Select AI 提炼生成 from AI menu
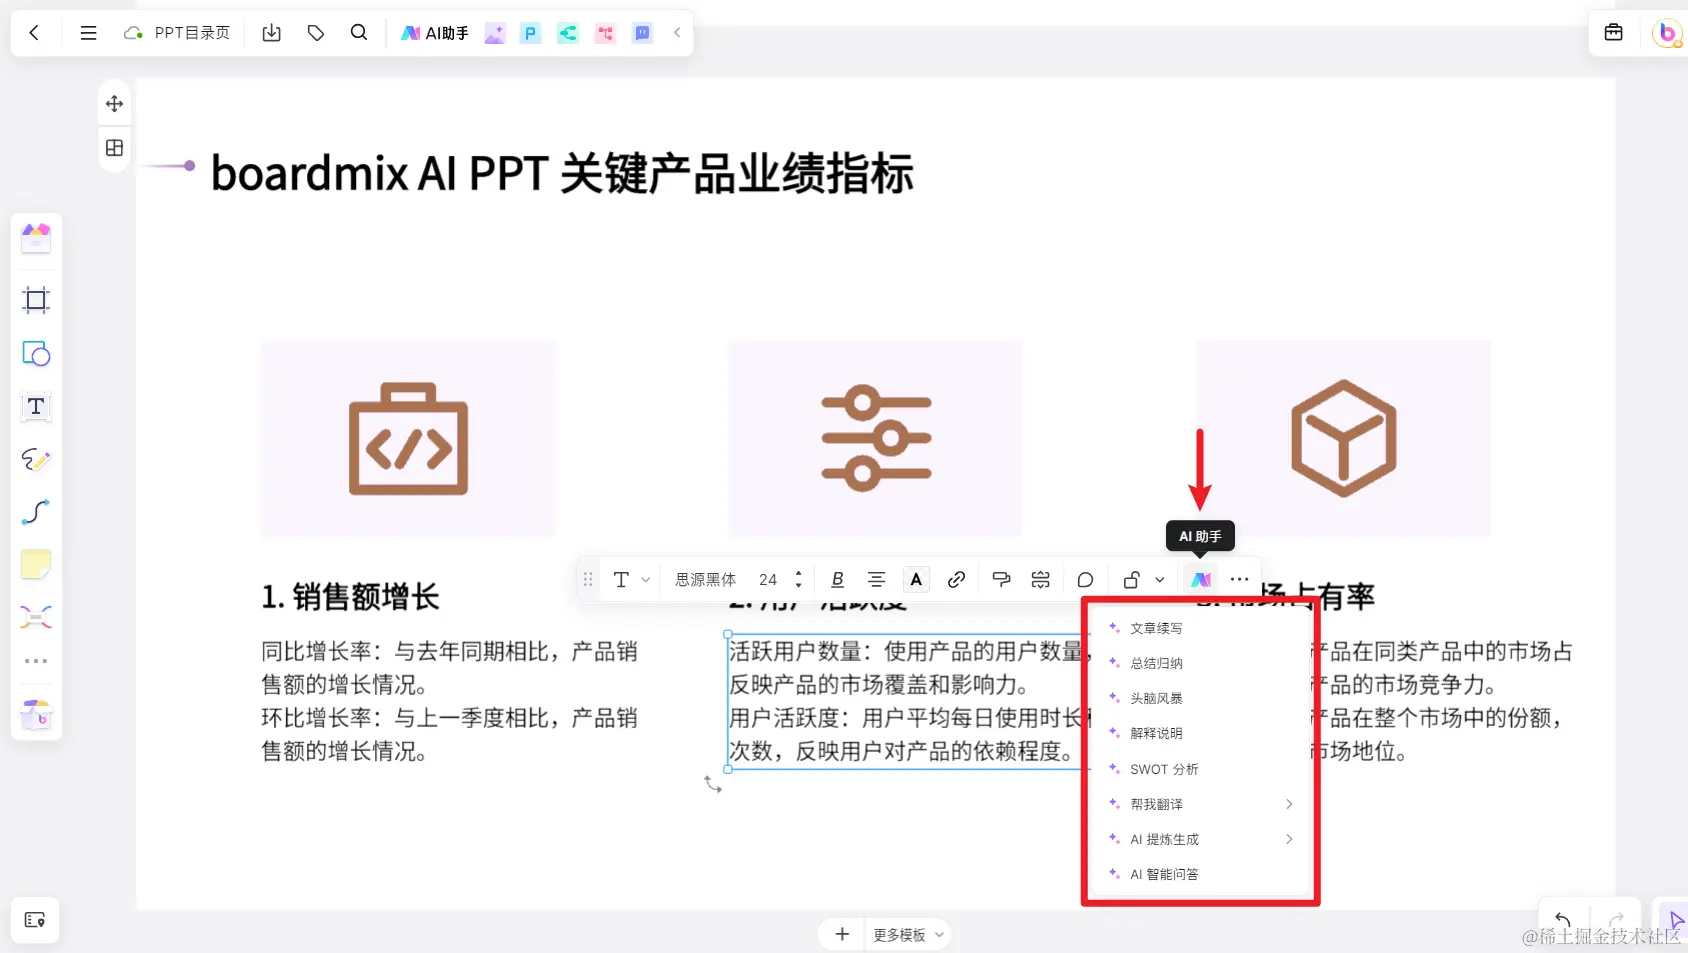The height and width of the screenshot is (953, 1688). click(x=1200, y=839)
